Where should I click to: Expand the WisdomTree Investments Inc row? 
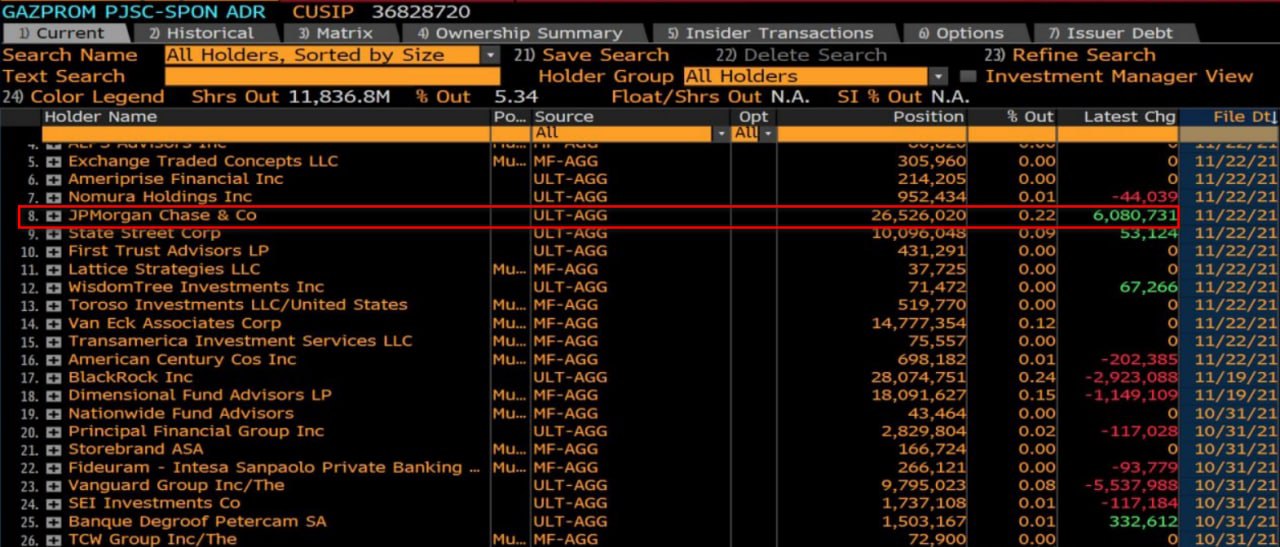click(54, 287)
